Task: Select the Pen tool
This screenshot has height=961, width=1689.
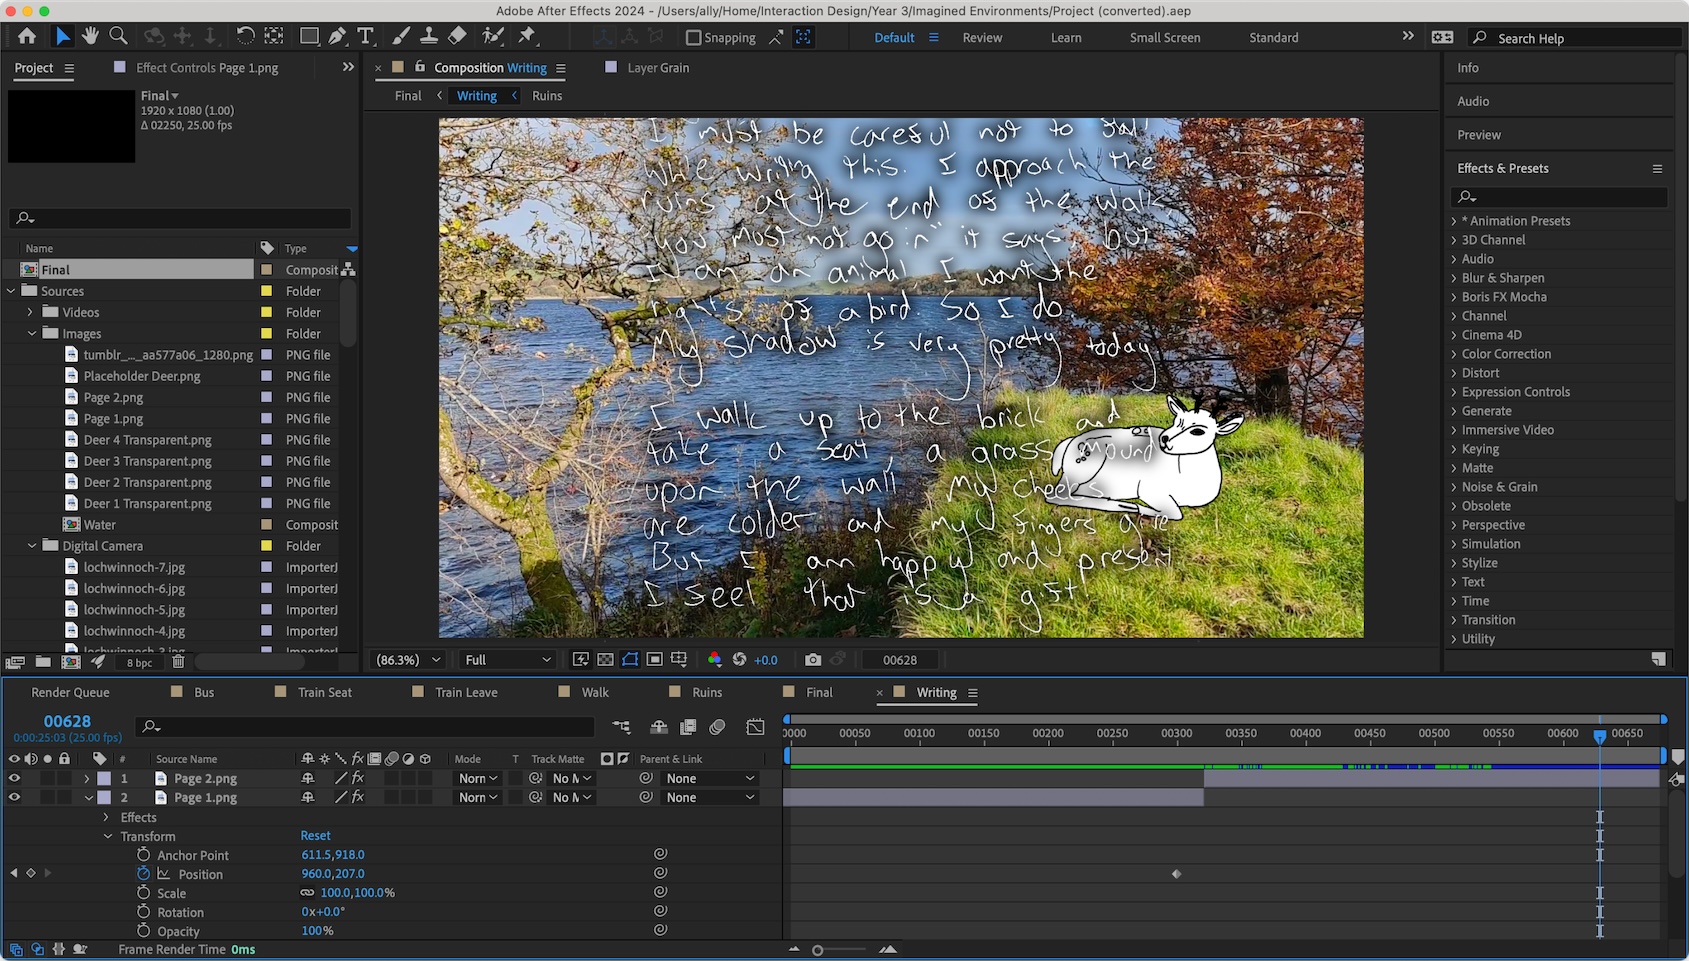Action: pos(338,36)
